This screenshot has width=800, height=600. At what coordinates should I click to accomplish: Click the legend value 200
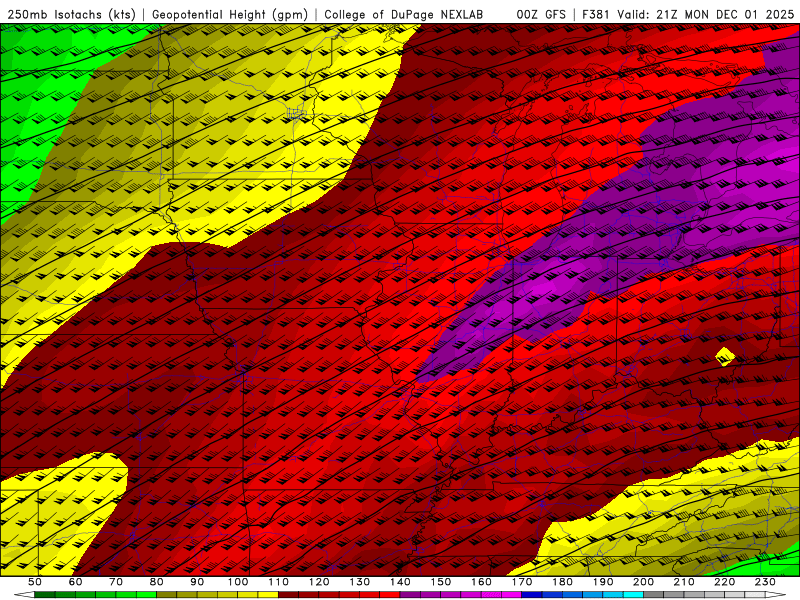click(643, 582)
